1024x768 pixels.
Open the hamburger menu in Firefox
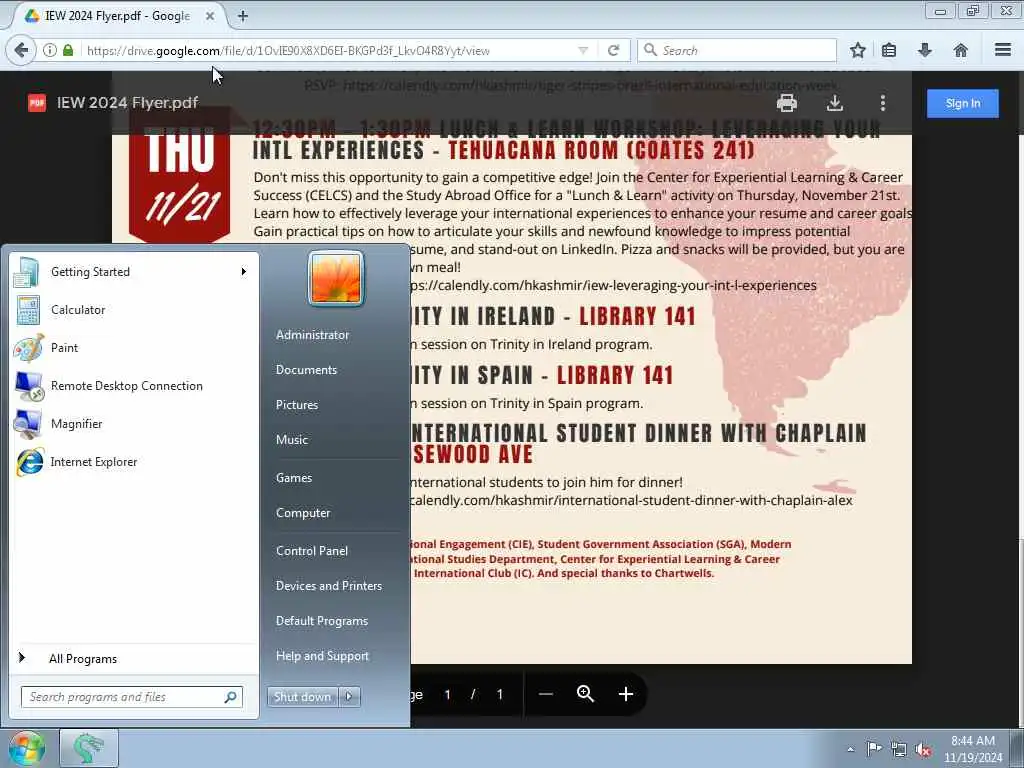[1003, 50]
